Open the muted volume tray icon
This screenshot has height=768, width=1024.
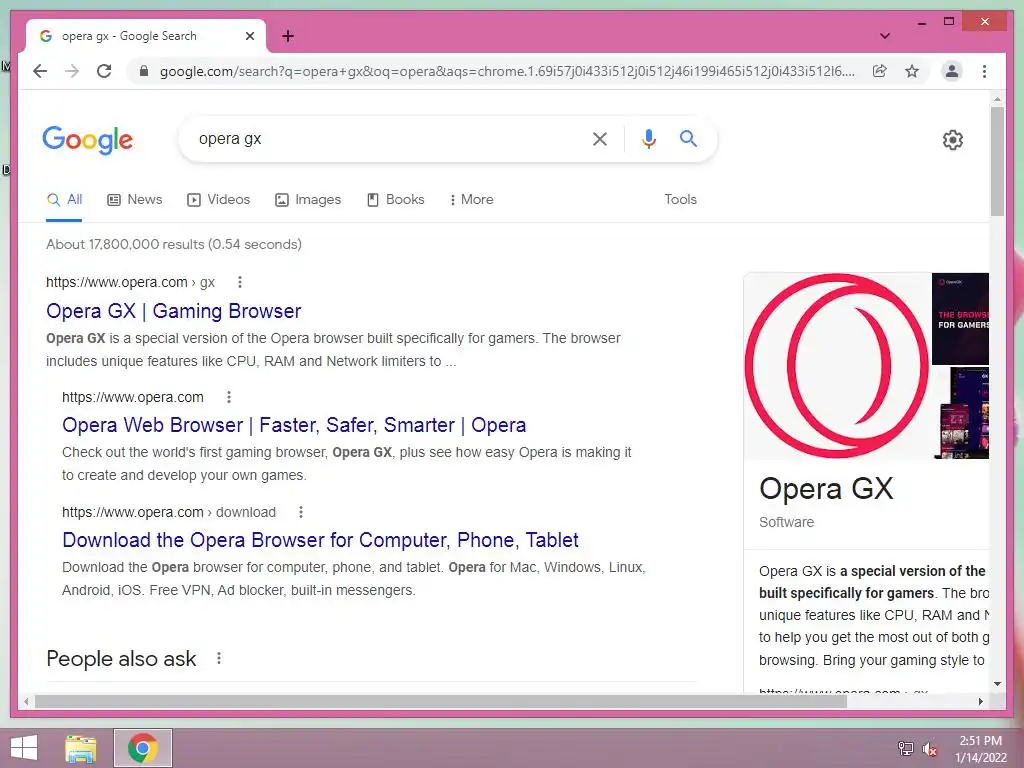click(929, 748)
